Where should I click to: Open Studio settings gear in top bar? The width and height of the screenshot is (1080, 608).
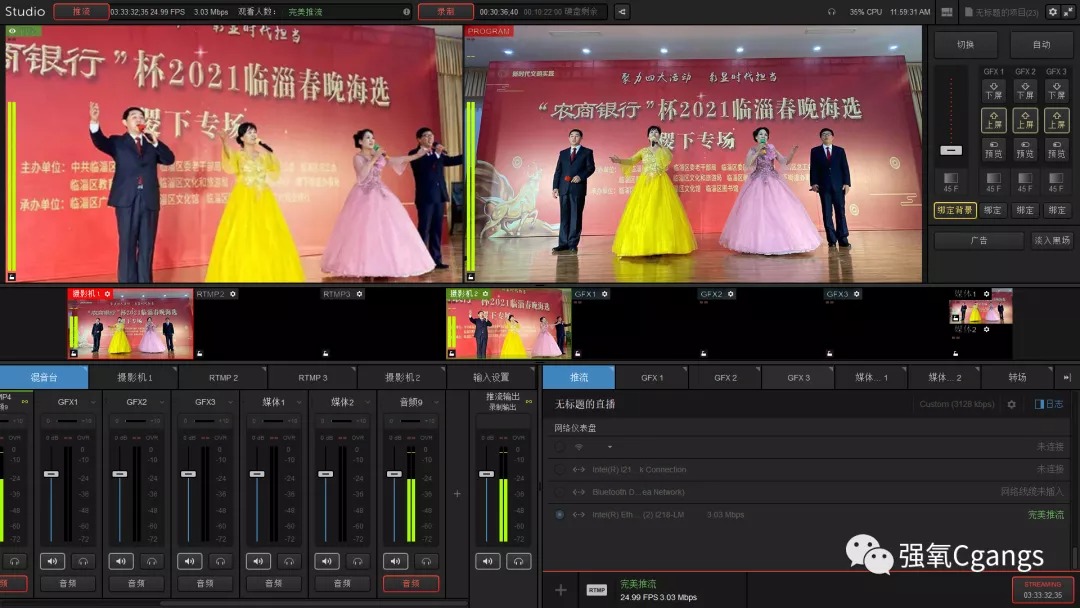point(1052,12)
